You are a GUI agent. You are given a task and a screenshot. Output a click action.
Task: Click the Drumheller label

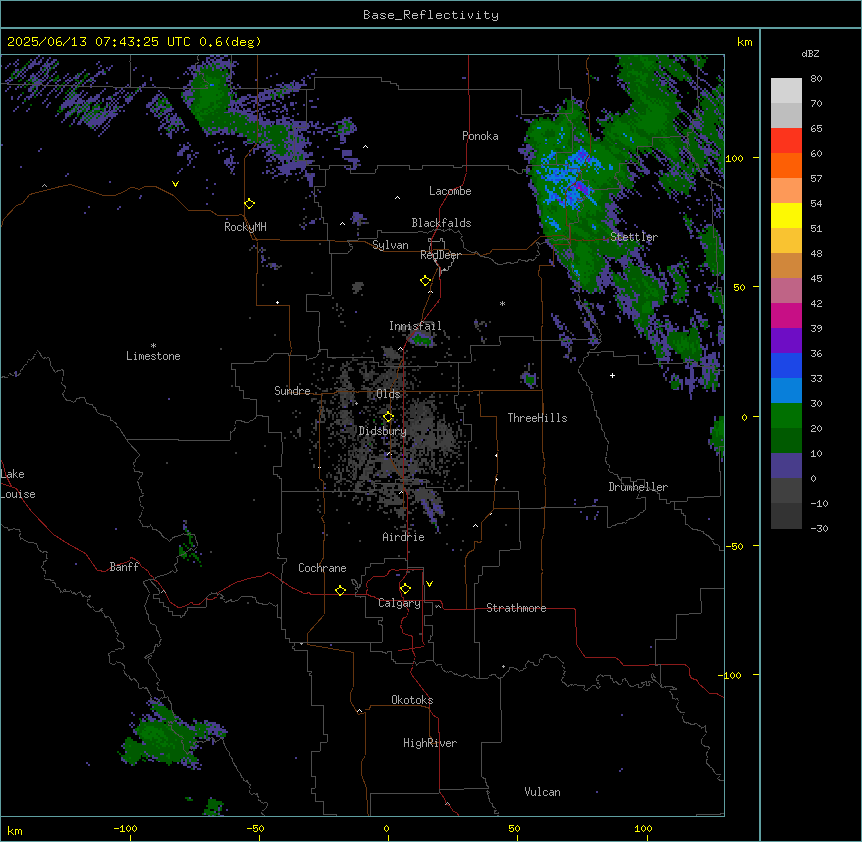pyautogui.click(x=638, y=487)
